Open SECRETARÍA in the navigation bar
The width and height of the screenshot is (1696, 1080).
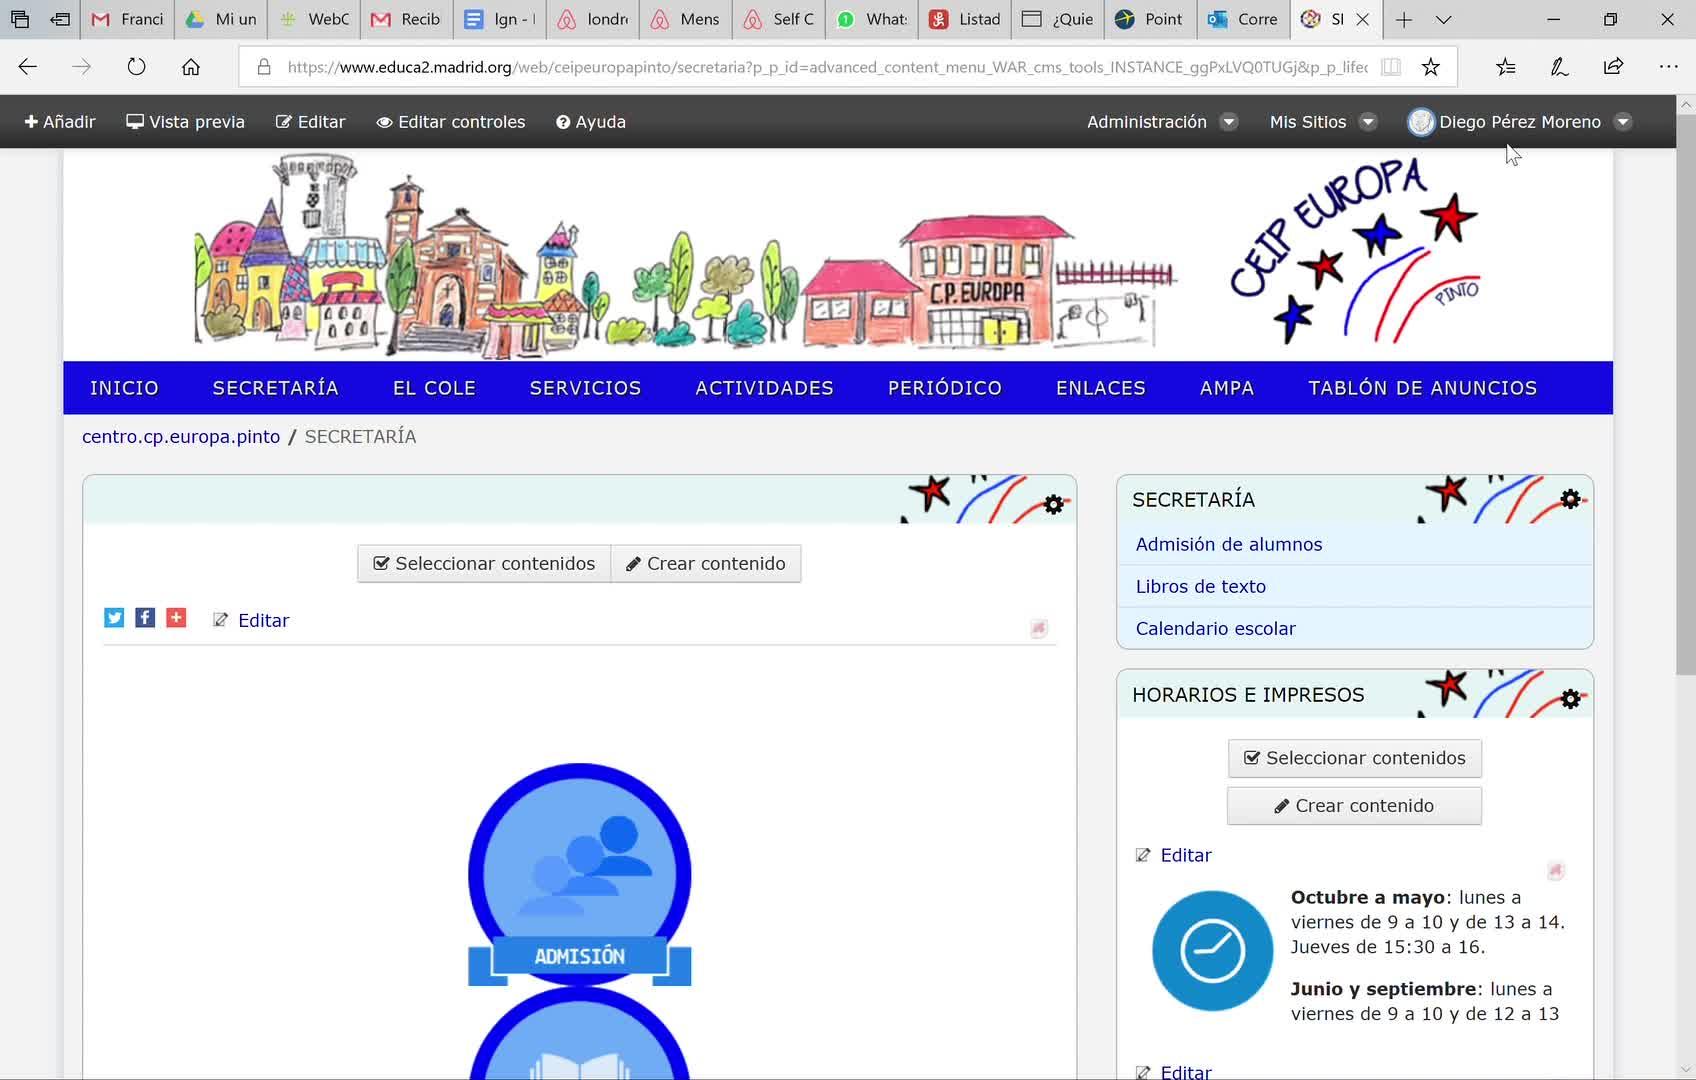275,388
